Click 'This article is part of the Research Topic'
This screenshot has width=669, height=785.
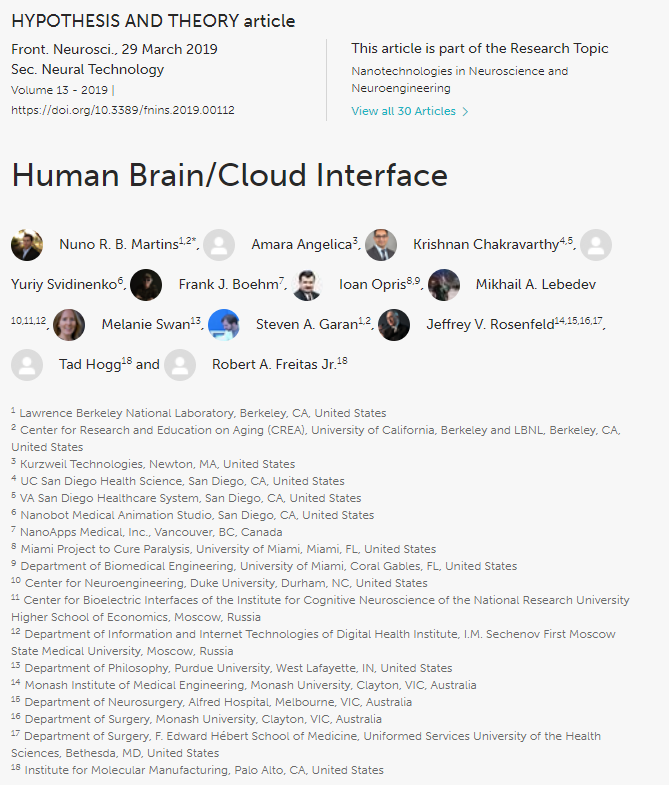tap(480, 49)
